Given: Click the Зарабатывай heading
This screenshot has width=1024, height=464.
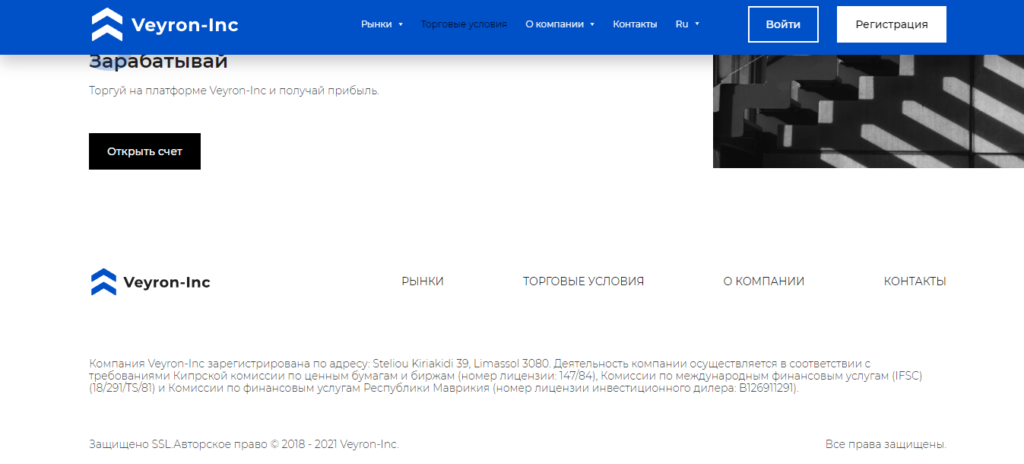Looking at the screenshot, I should [158, 62].
